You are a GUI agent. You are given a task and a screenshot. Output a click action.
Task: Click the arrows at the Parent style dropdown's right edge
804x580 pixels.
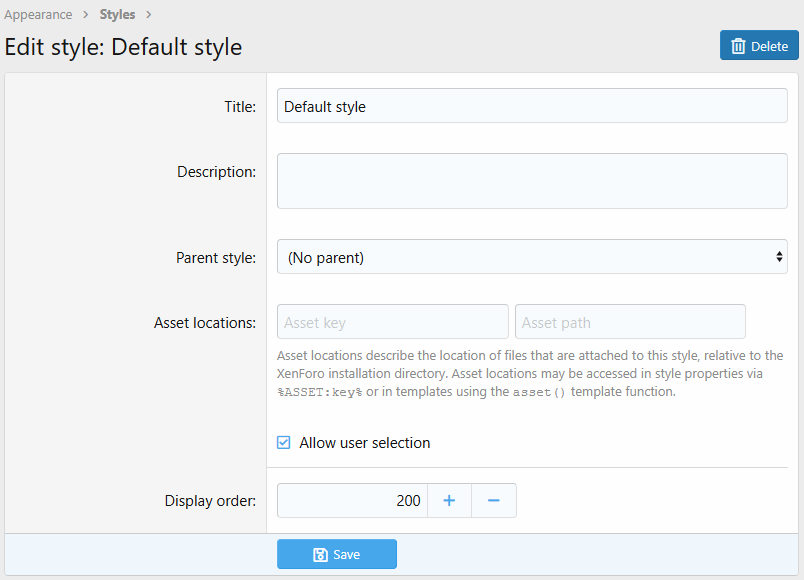point(779,257)
